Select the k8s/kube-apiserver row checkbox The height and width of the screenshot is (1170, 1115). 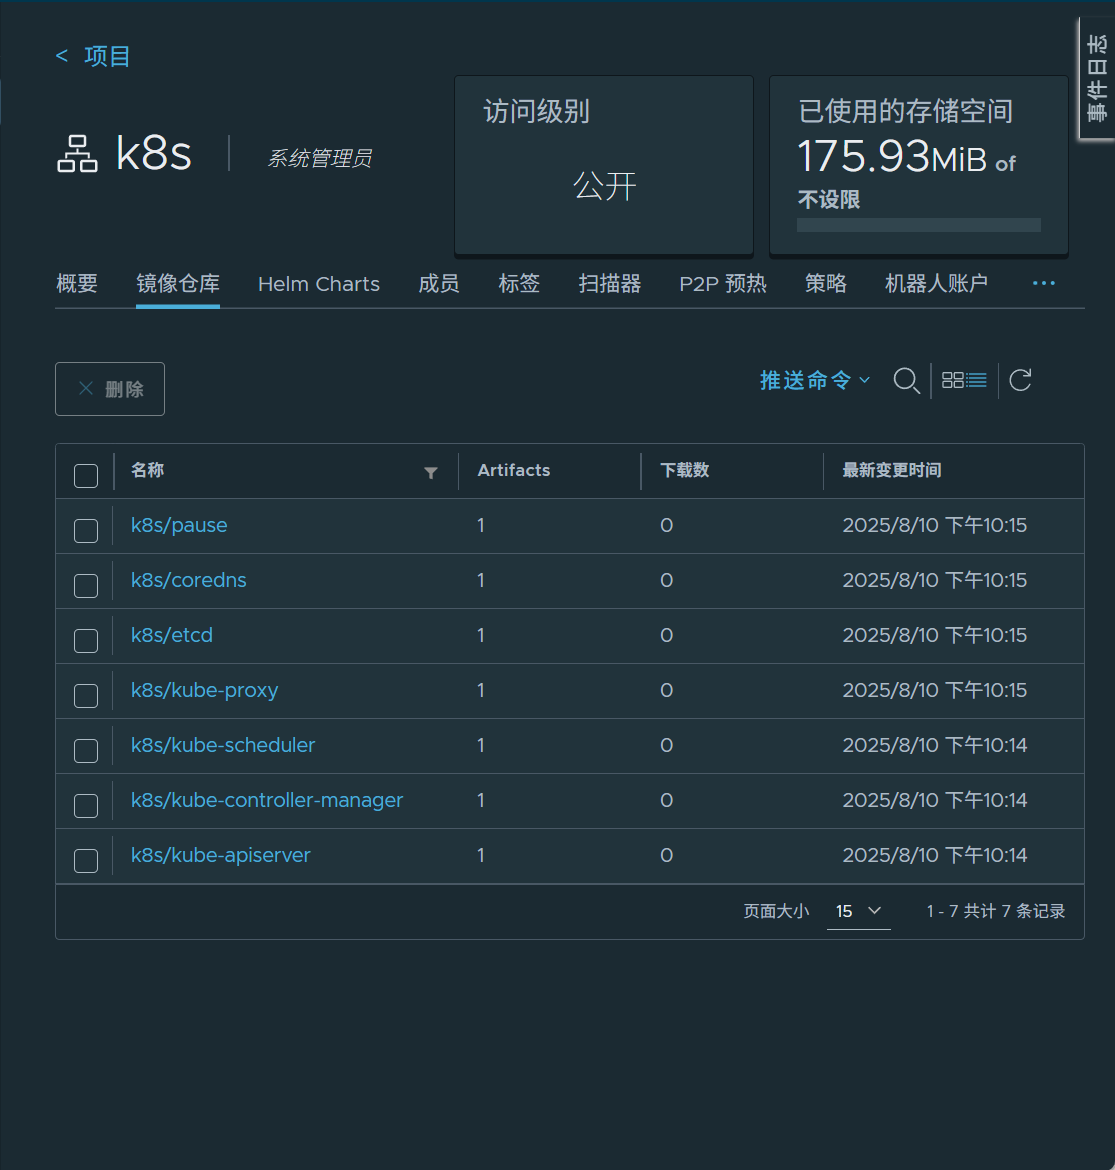coord(86,860)
